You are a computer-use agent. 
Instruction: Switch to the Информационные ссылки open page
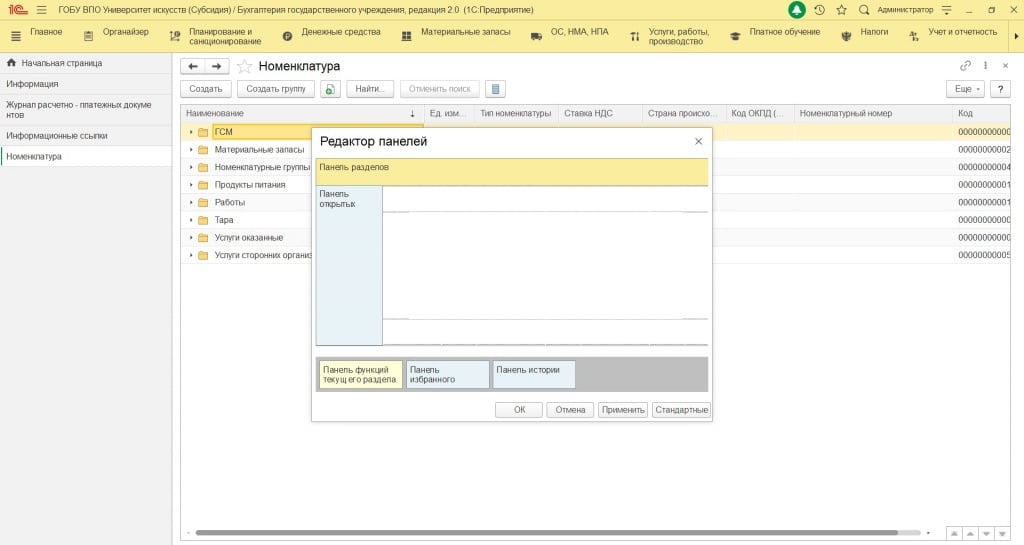point(57,135)
